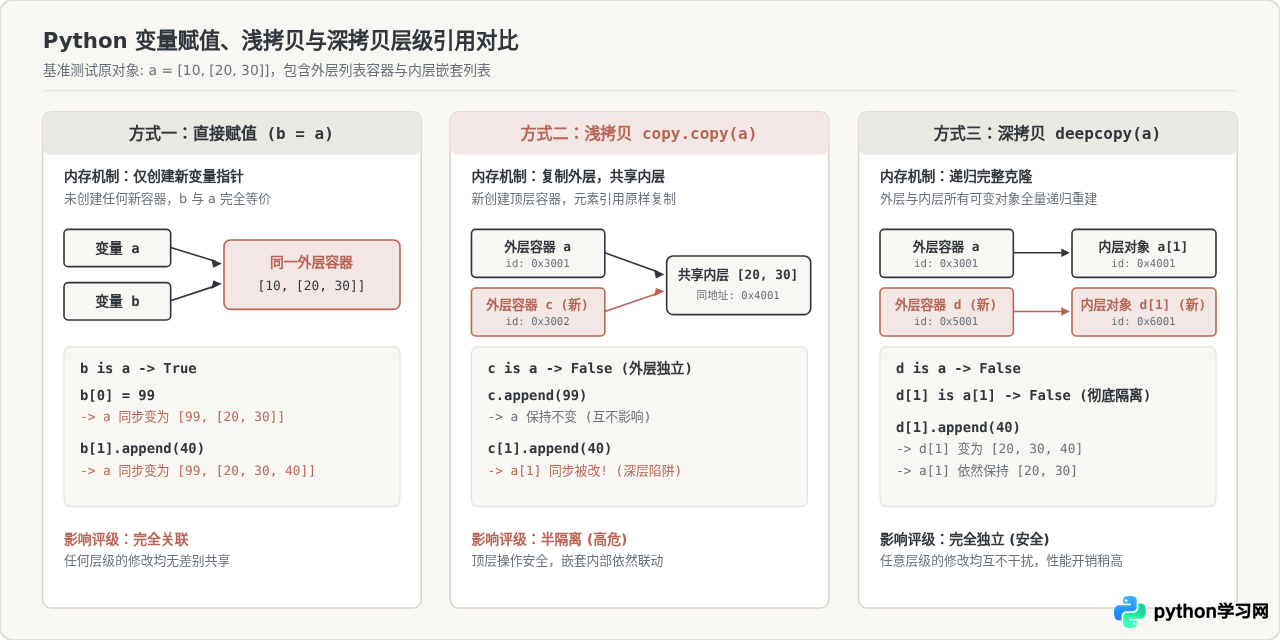This screenshot has width=1280, height=640.
Task: Click the line "新创建顶层容器,元素引用原样复制"
Action: click(x=574, y=199)
